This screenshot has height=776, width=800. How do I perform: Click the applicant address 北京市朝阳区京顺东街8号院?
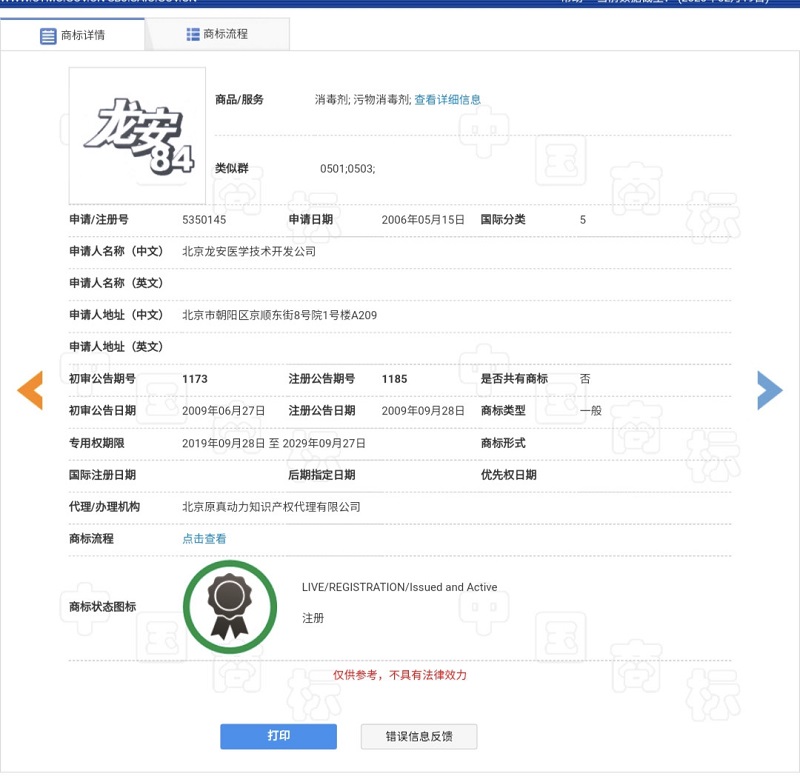click(279, 315)
